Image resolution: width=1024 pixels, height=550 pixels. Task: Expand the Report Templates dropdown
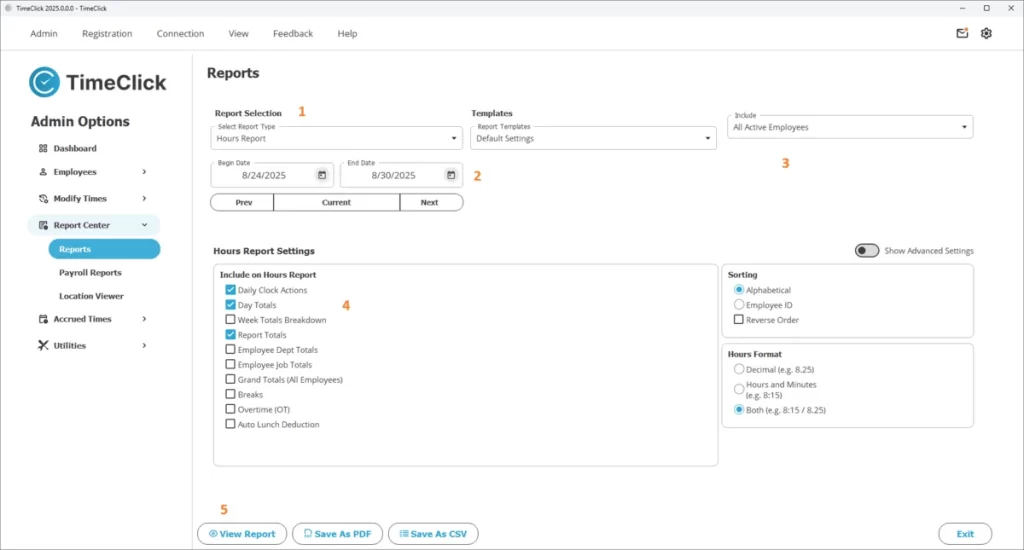tap(594, 139)
